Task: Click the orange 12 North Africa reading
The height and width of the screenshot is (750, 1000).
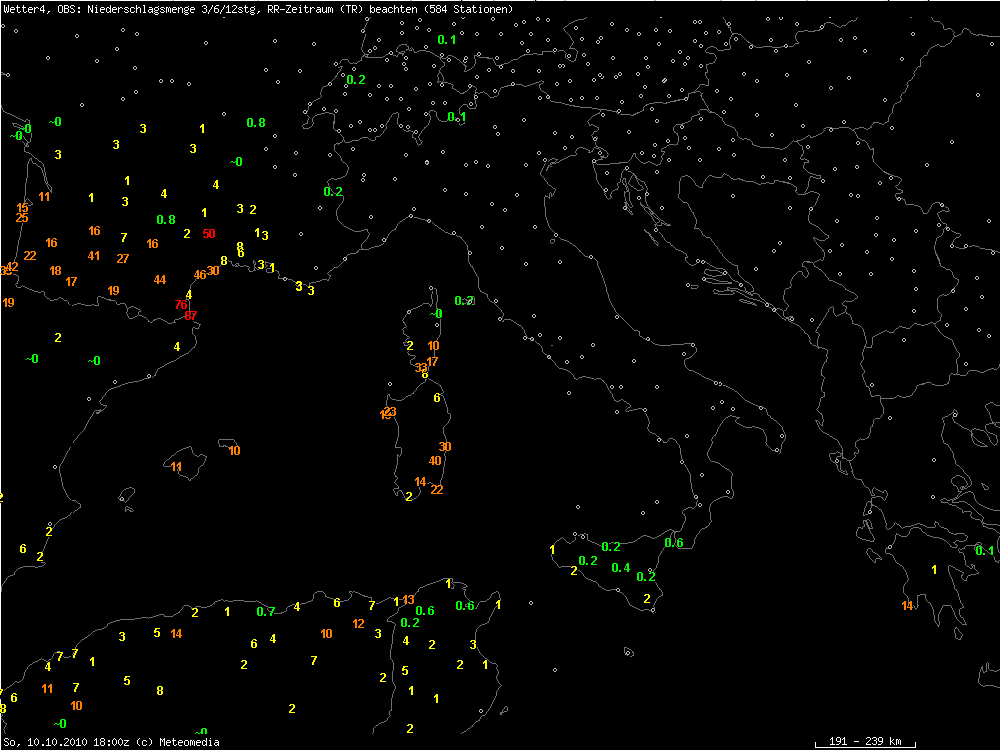Action: 359,624
